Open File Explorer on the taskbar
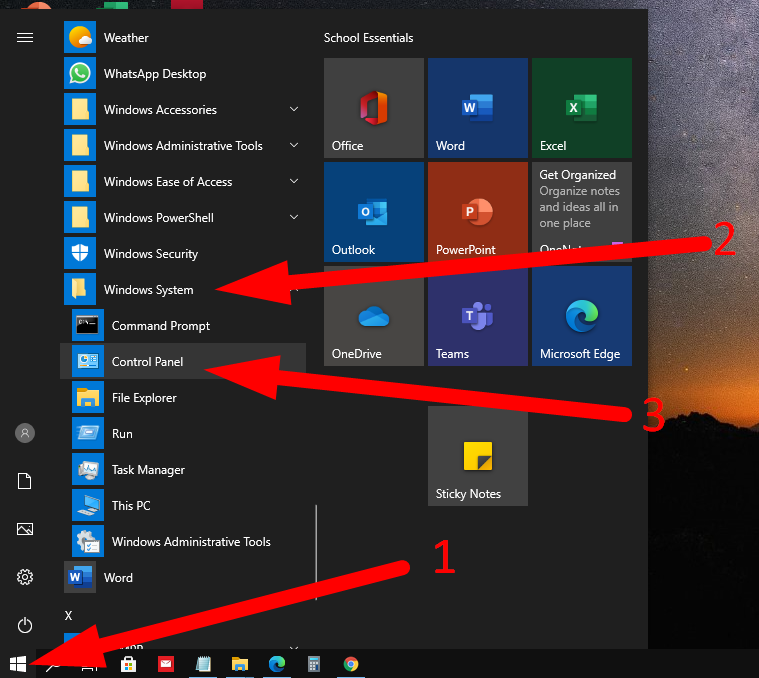 (x=240, y=664)
